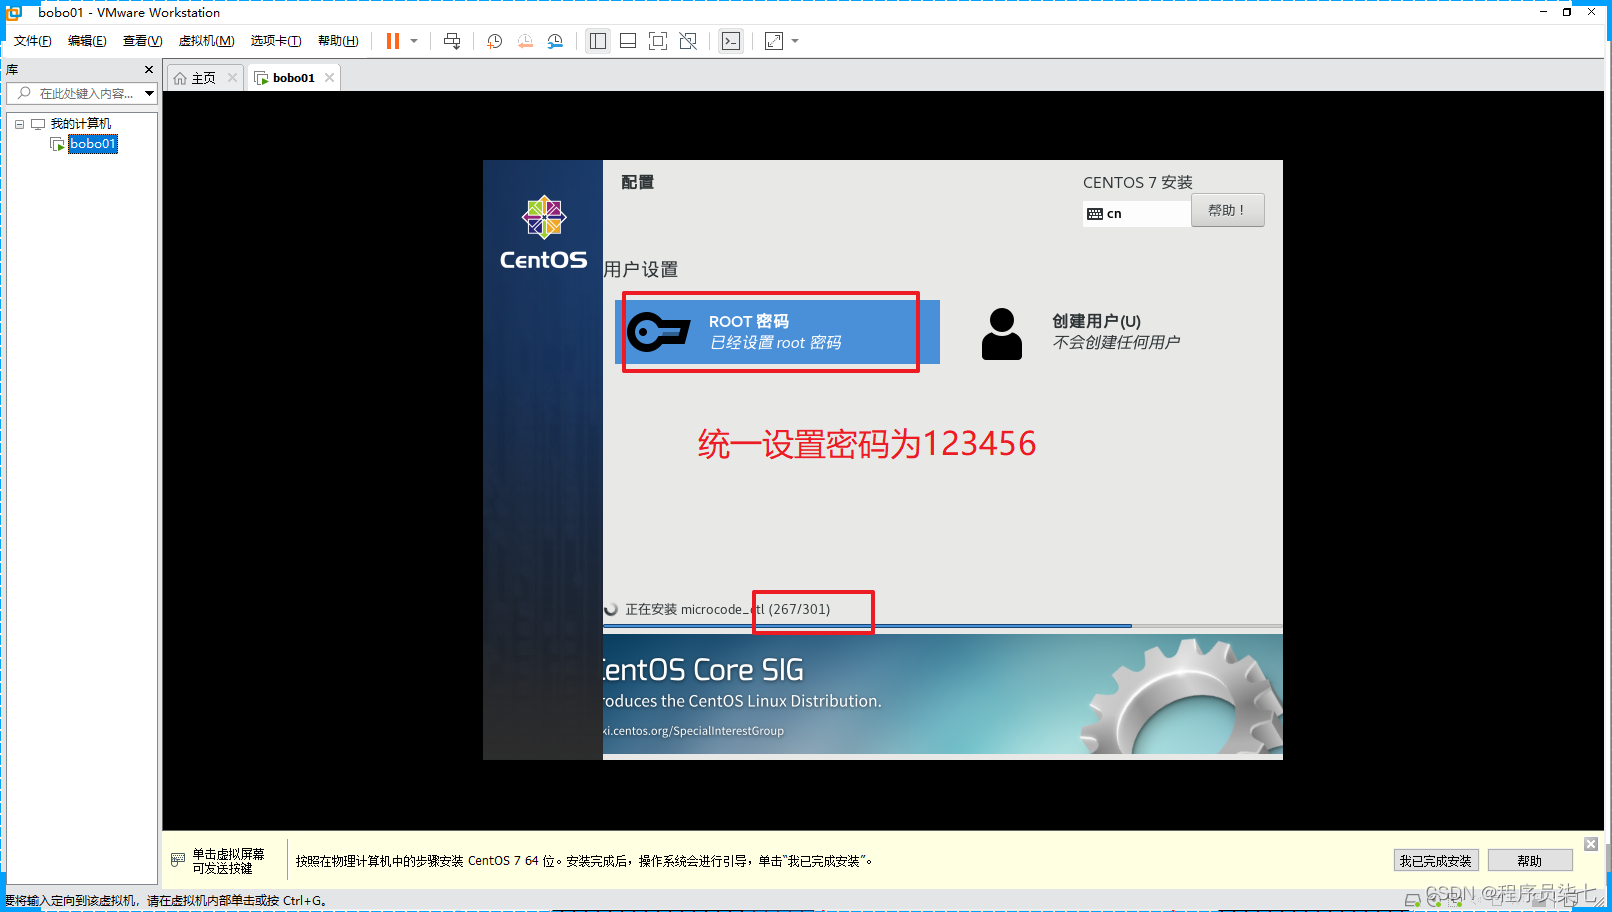Viewport: 1612px width, 912px height.
Task: Open the 虚拟机(M) menu
Action: coord(206,41)
